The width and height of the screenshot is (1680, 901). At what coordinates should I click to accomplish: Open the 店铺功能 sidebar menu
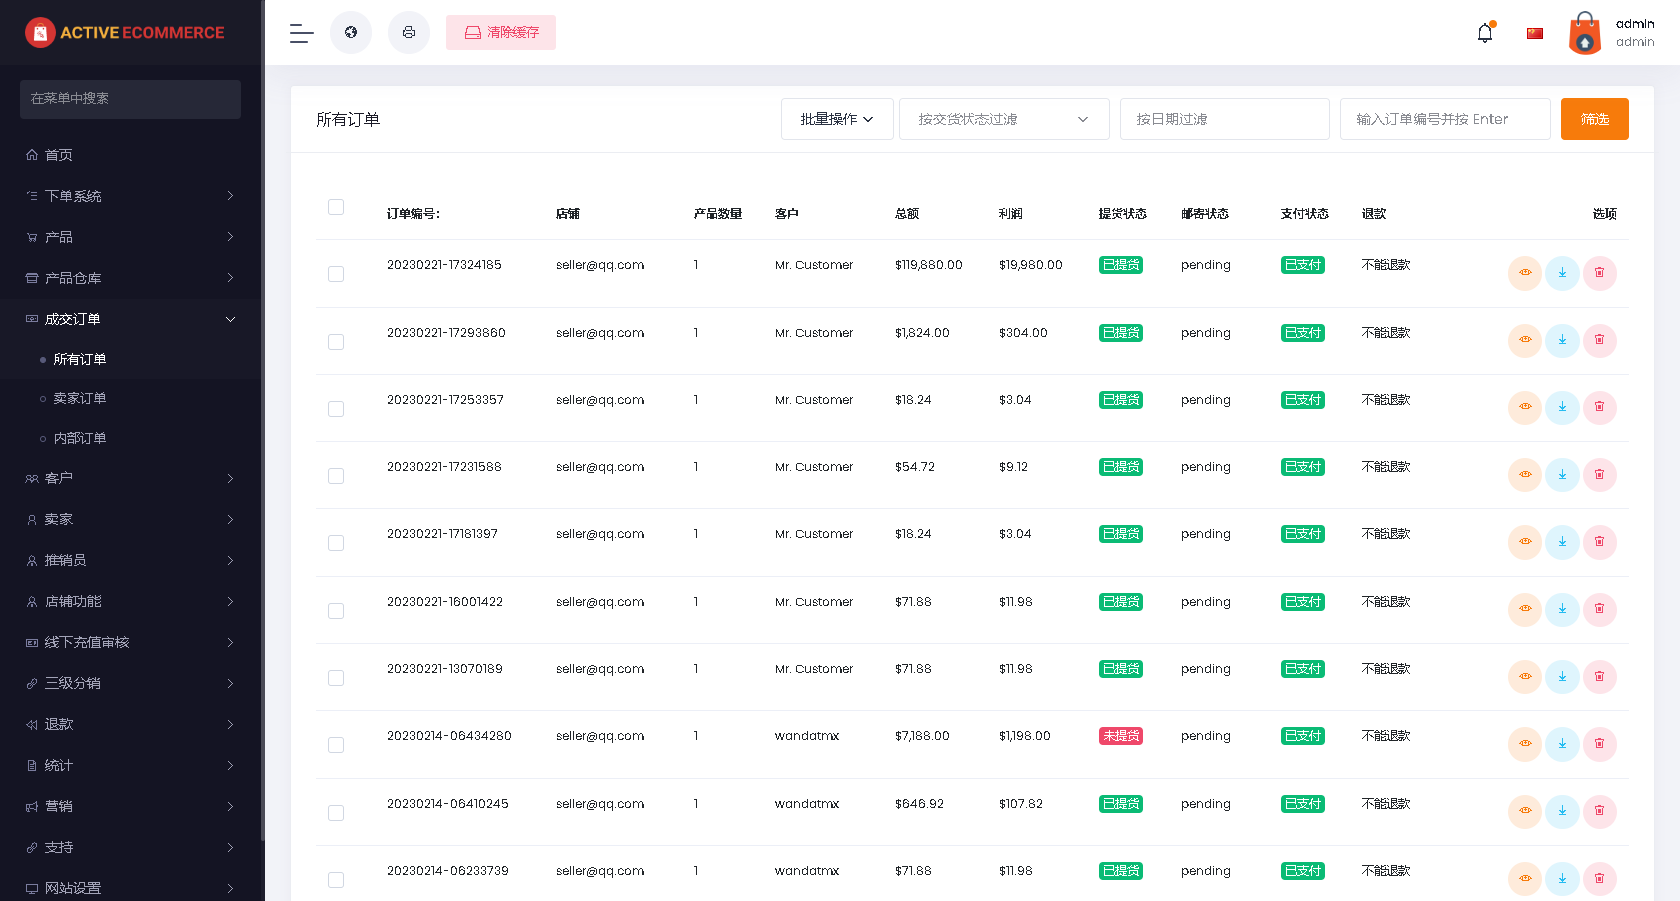click(x=130, y=601)
